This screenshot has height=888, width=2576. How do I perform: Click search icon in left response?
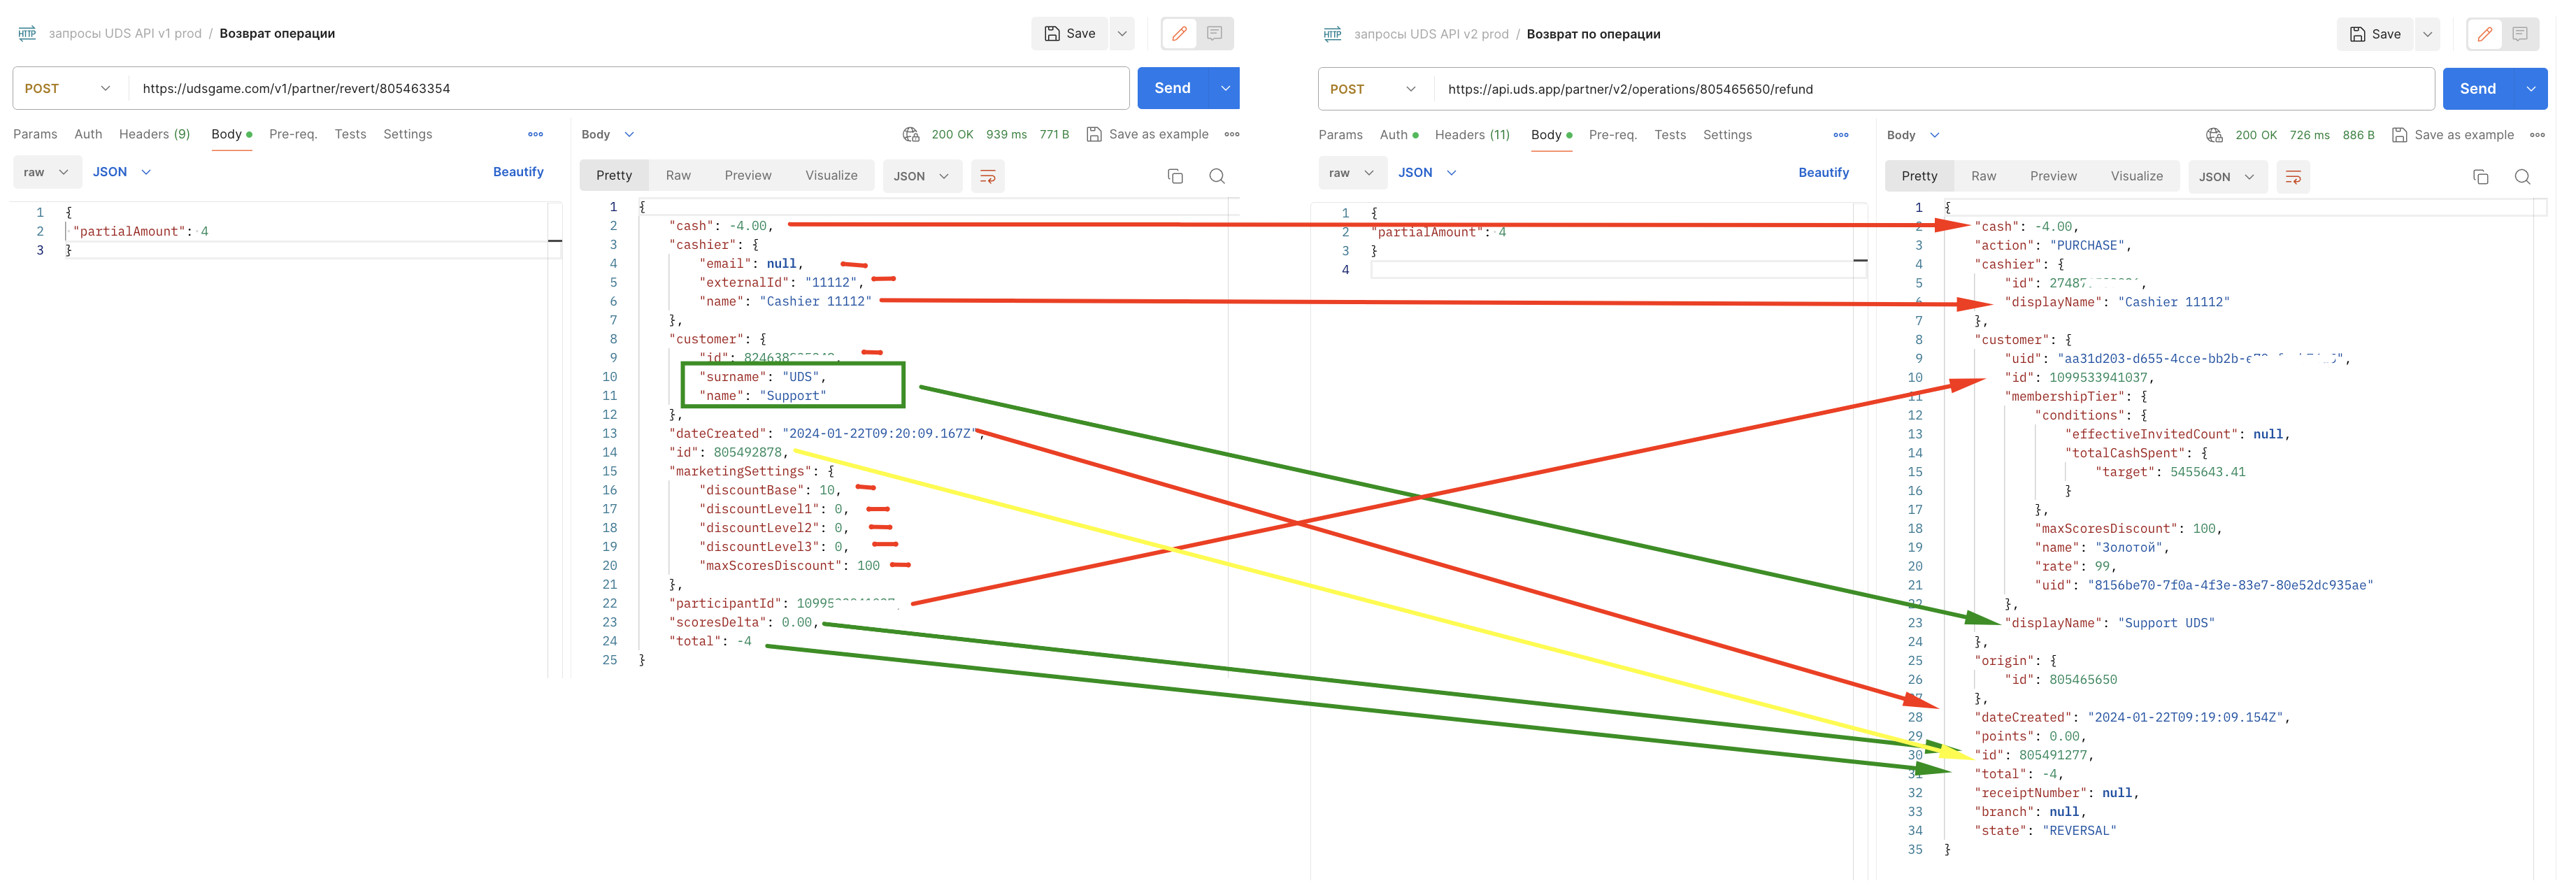pos(1217,176)
